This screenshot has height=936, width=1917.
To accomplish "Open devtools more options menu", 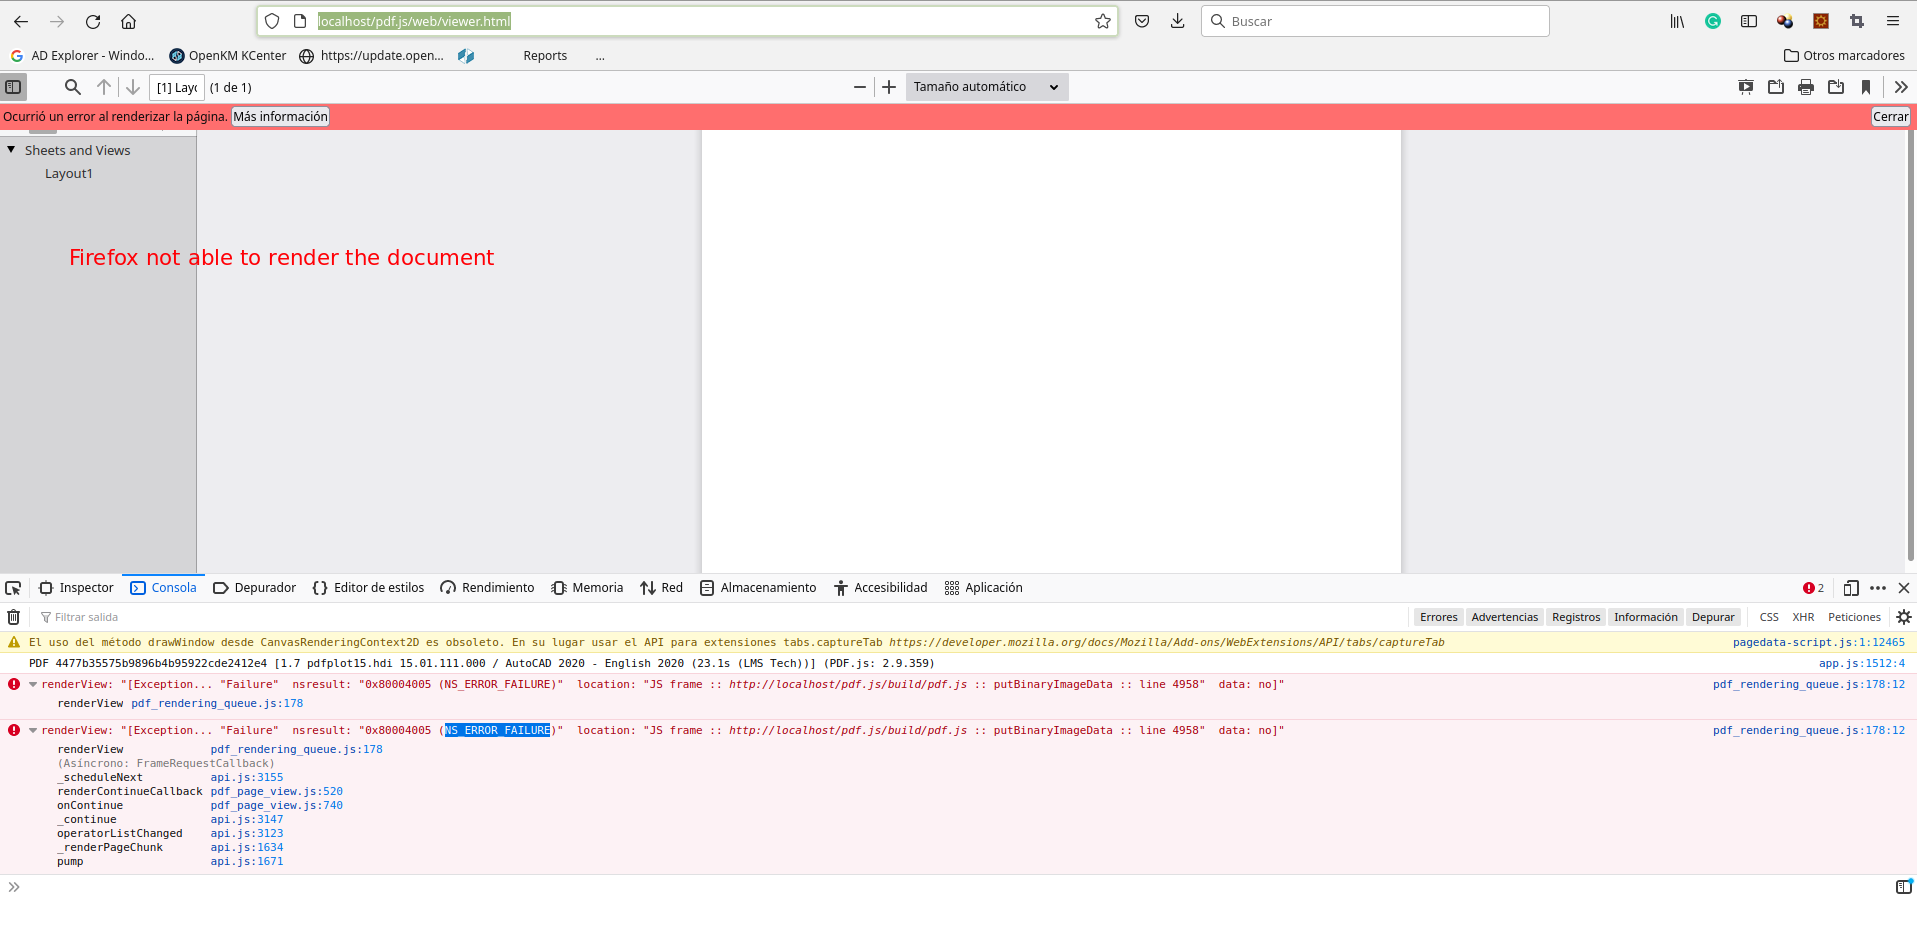I will pos(1878,588).
